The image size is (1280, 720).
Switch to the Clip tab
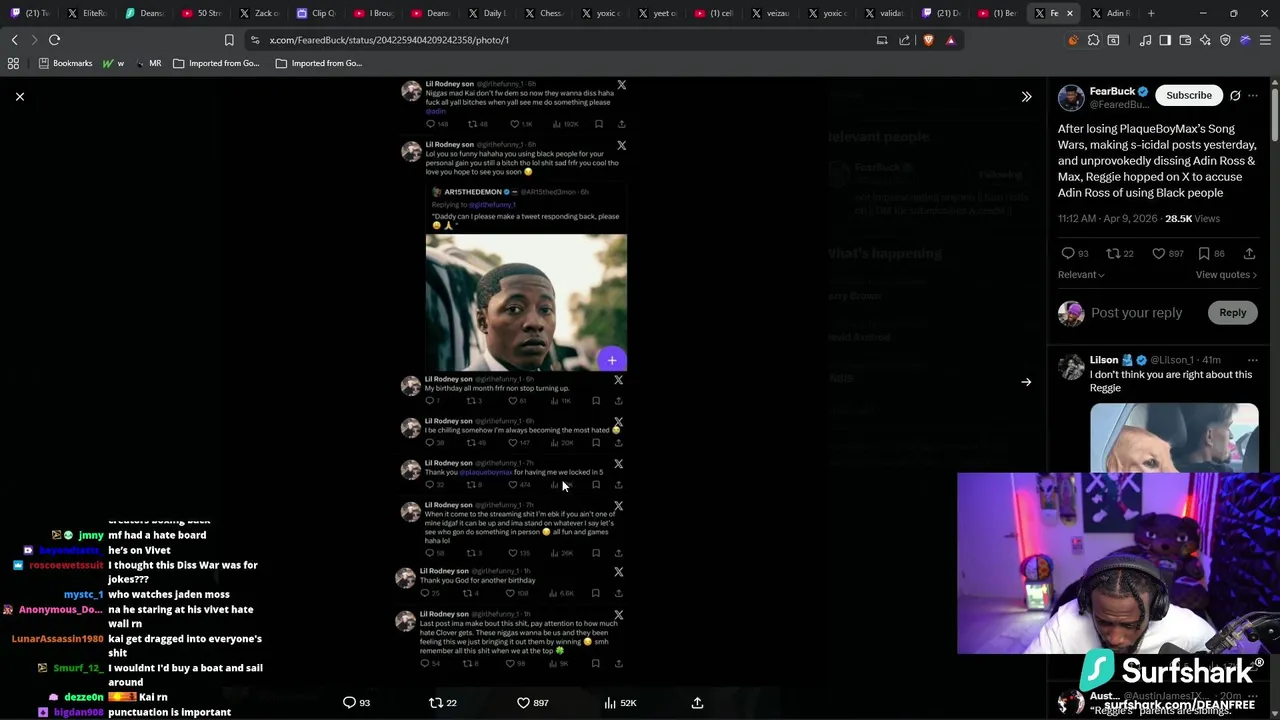(316, 13)
